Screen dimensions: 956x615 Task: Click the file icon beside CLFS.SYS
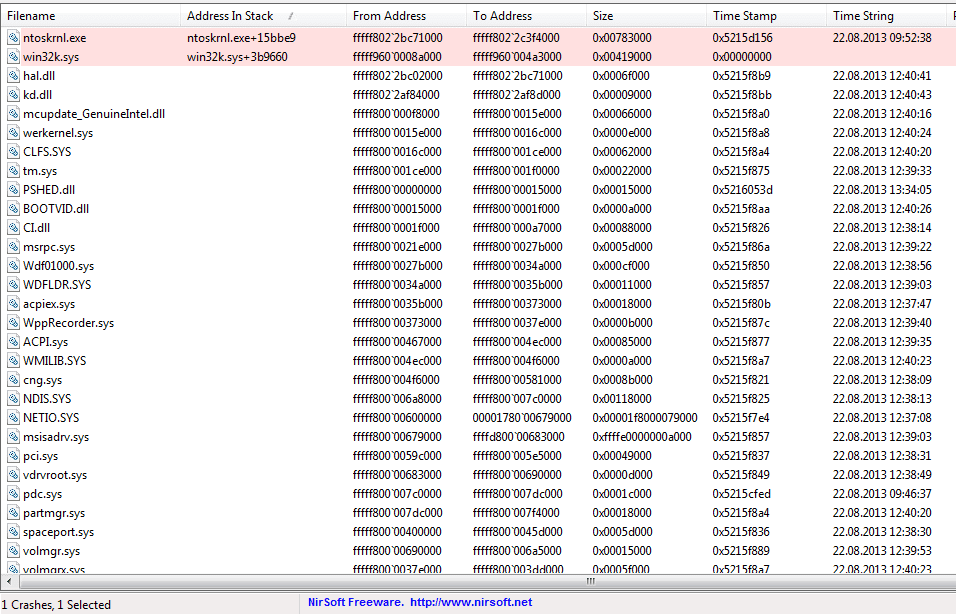[13, 152]
